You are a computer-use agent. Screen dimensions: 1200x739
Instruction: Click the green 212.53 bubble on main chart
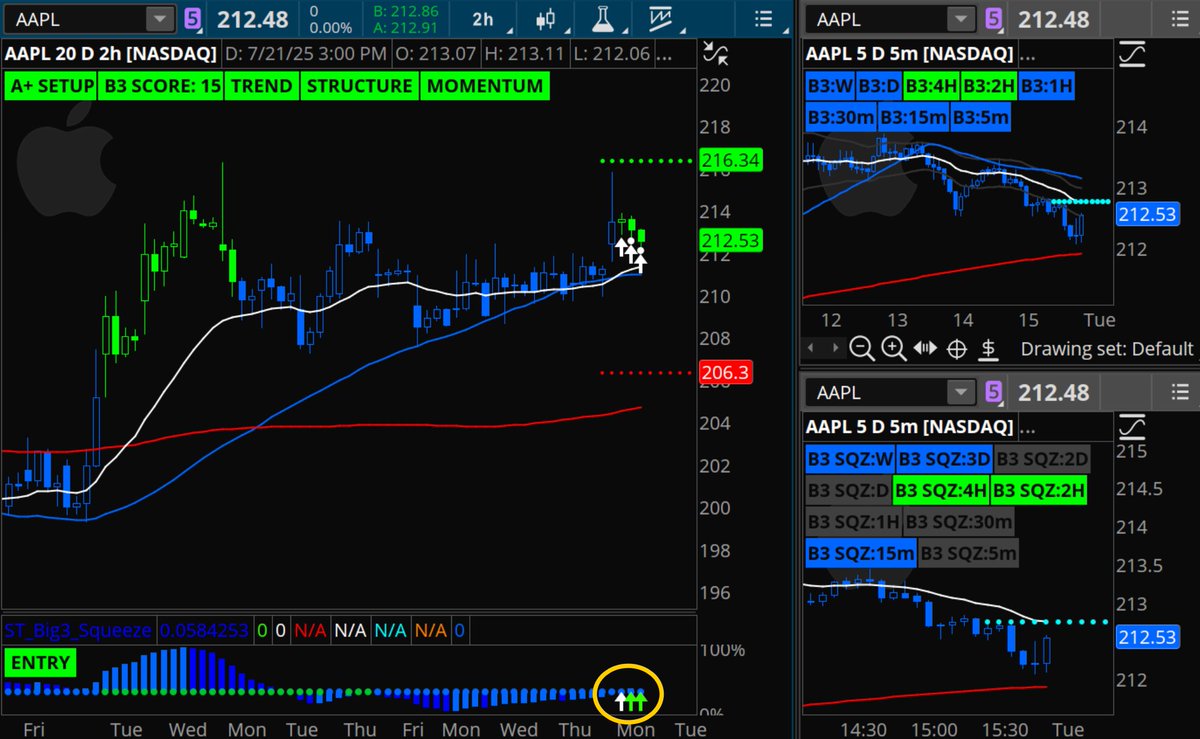tap(731, 240)
